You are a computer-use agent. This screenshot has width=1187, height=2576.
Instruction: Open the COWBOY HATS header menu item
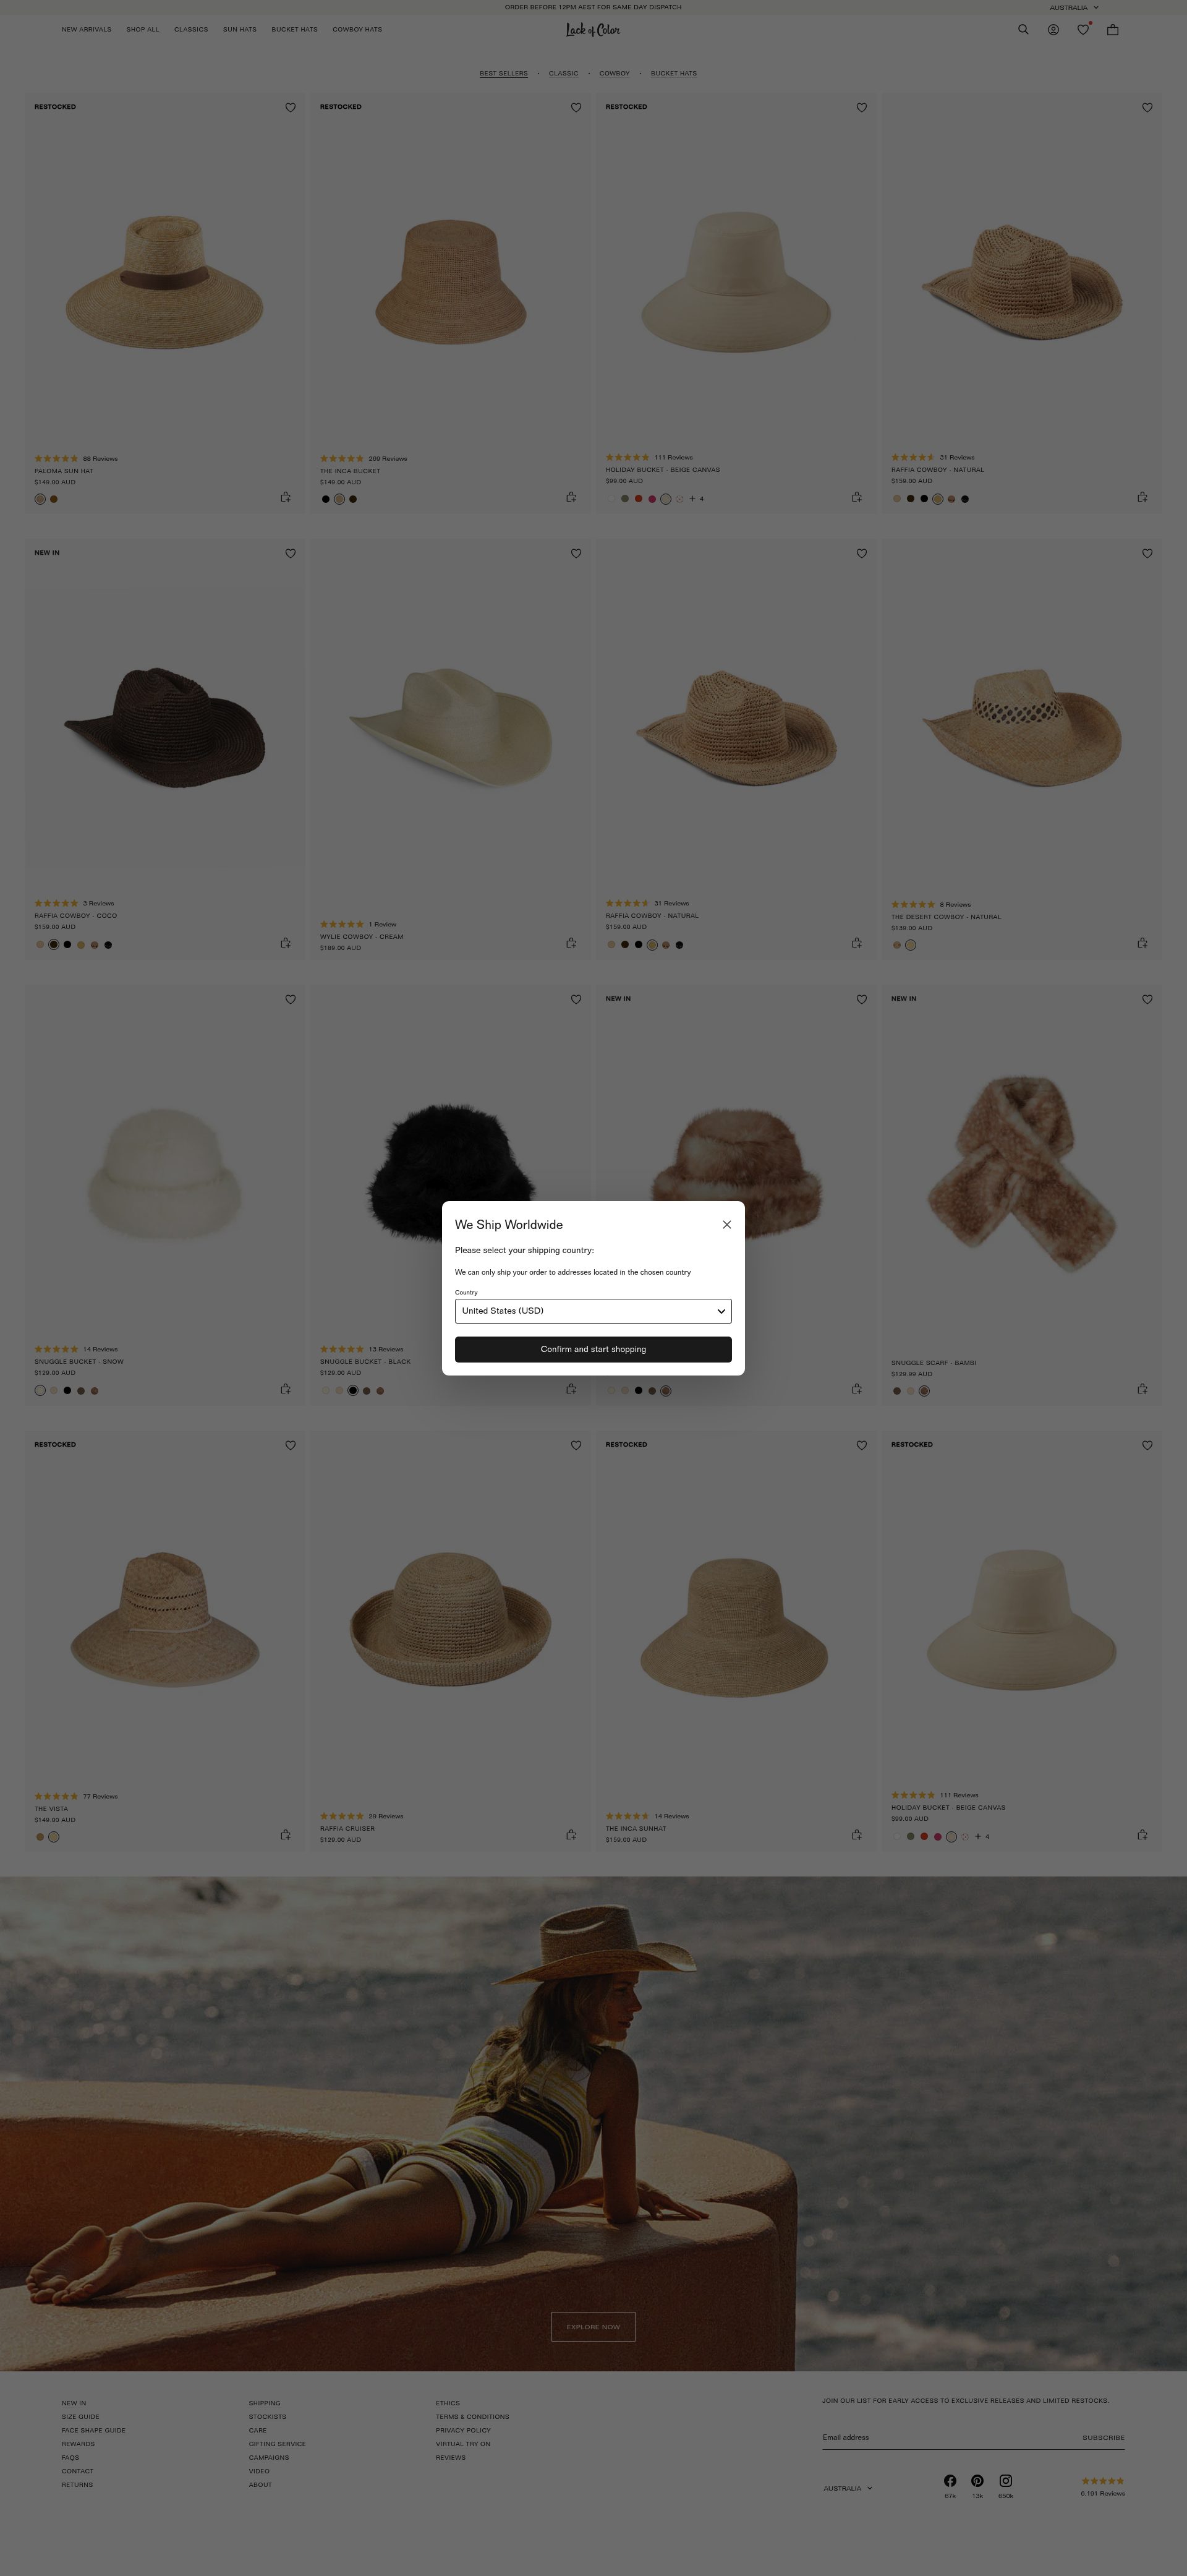[x=357, y=30]
